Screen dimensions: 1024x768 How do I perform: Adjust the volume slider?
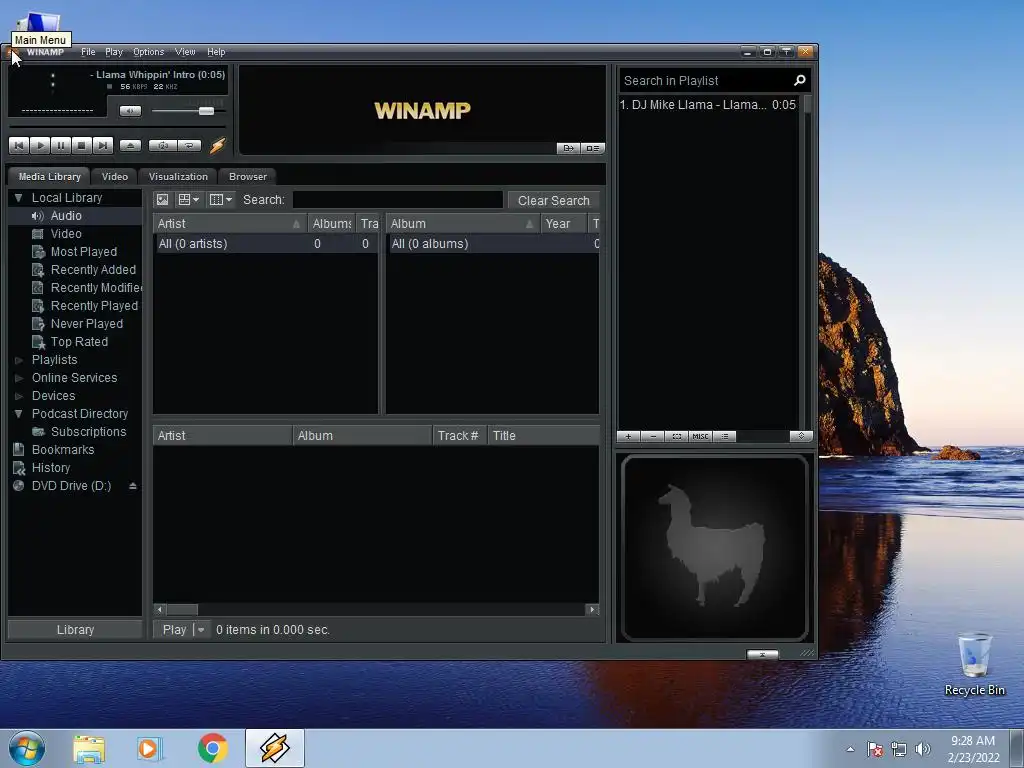point(206,111)
